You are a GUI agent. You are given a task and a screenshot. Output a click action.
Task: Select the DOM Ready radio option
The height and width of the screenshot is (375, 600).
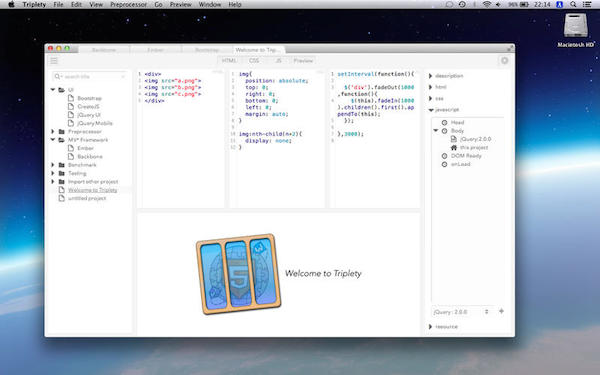pos(444,156)
